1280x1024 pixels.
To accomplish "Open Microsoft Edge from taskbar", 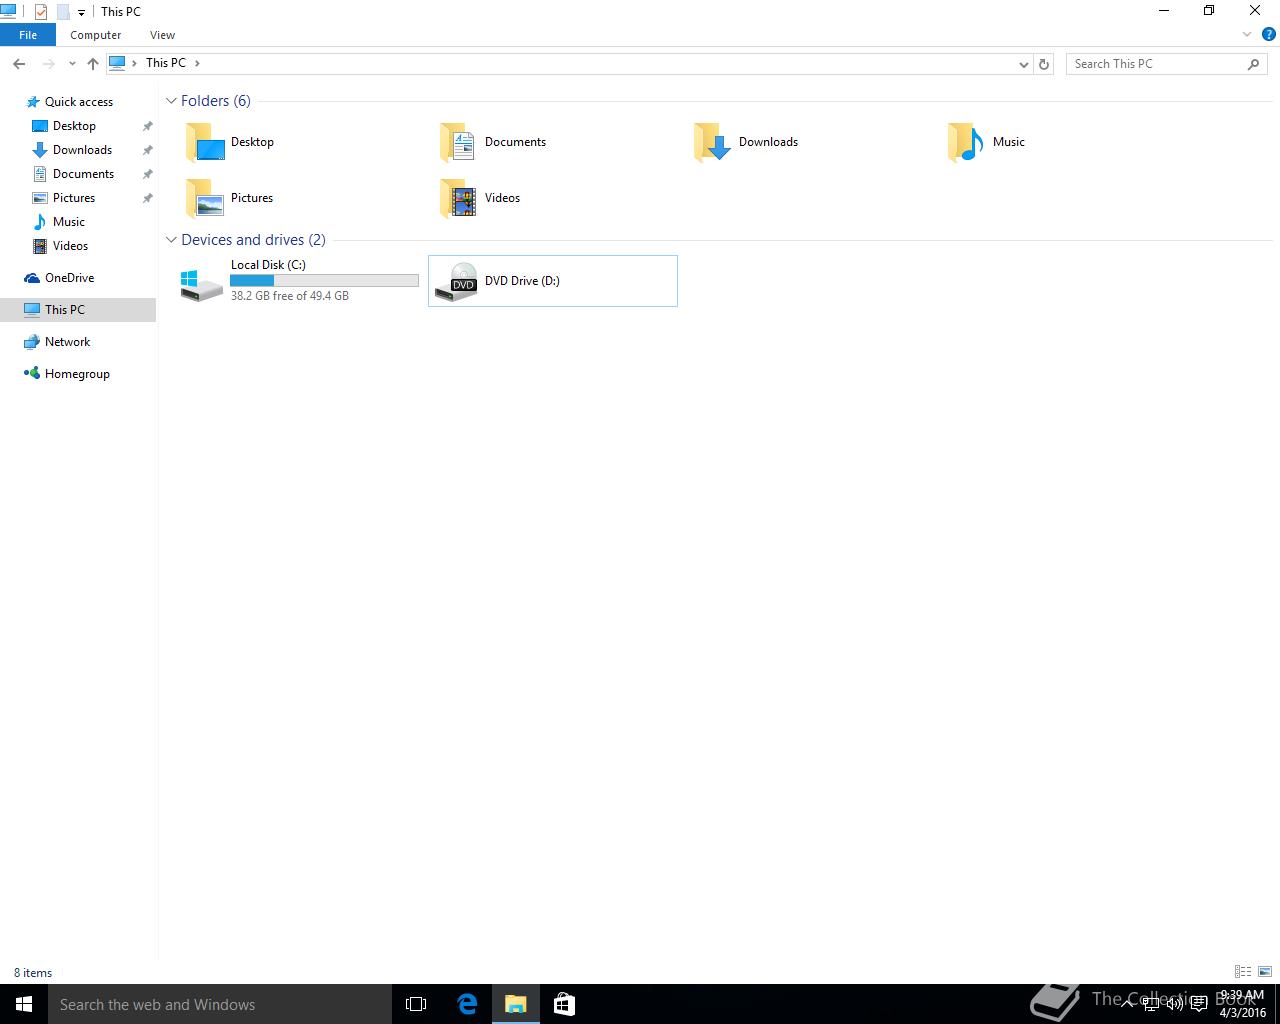I will (467, 1004).
